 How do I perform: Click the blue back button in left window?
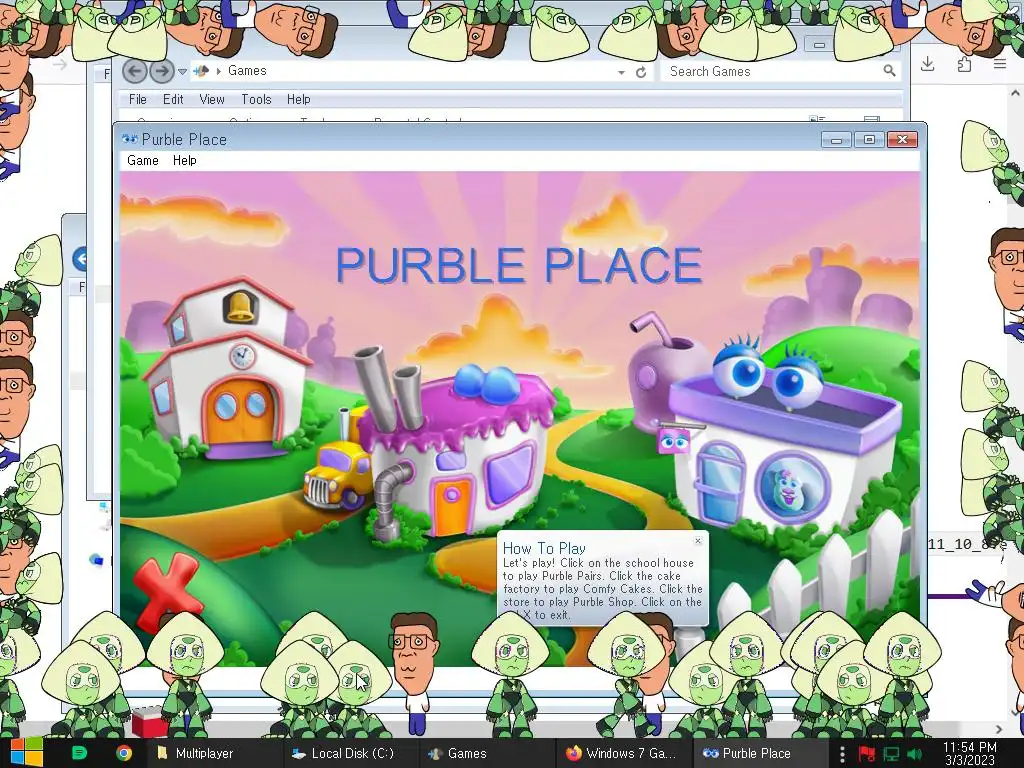pyautogui.click(x=80, y=259)
